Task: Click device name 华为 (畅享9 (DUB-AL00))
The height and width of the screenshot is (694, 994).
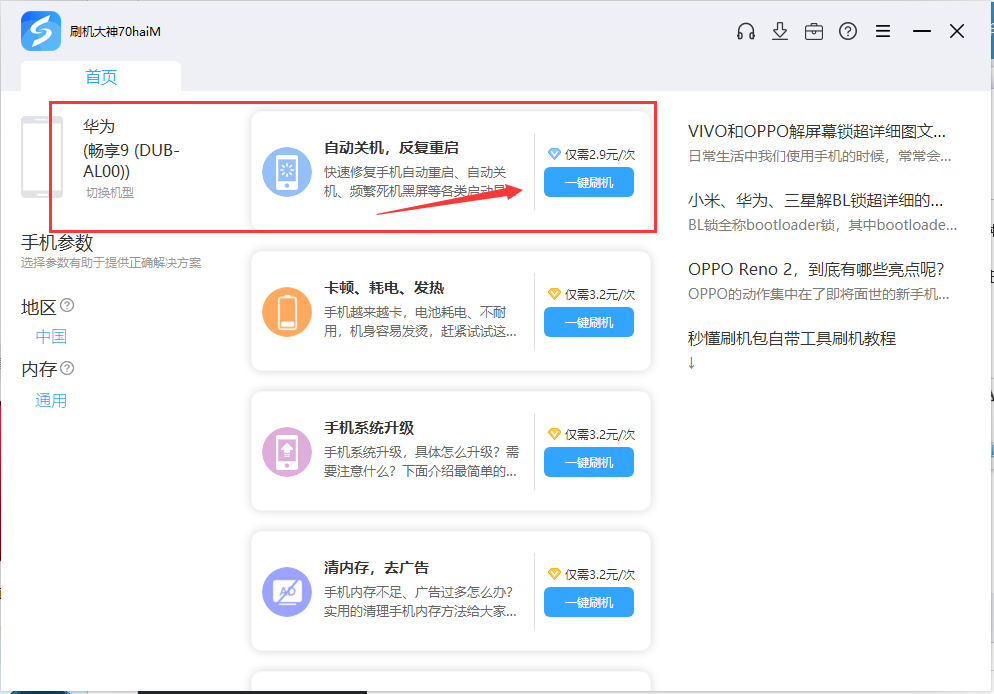Action: point(131,149)
